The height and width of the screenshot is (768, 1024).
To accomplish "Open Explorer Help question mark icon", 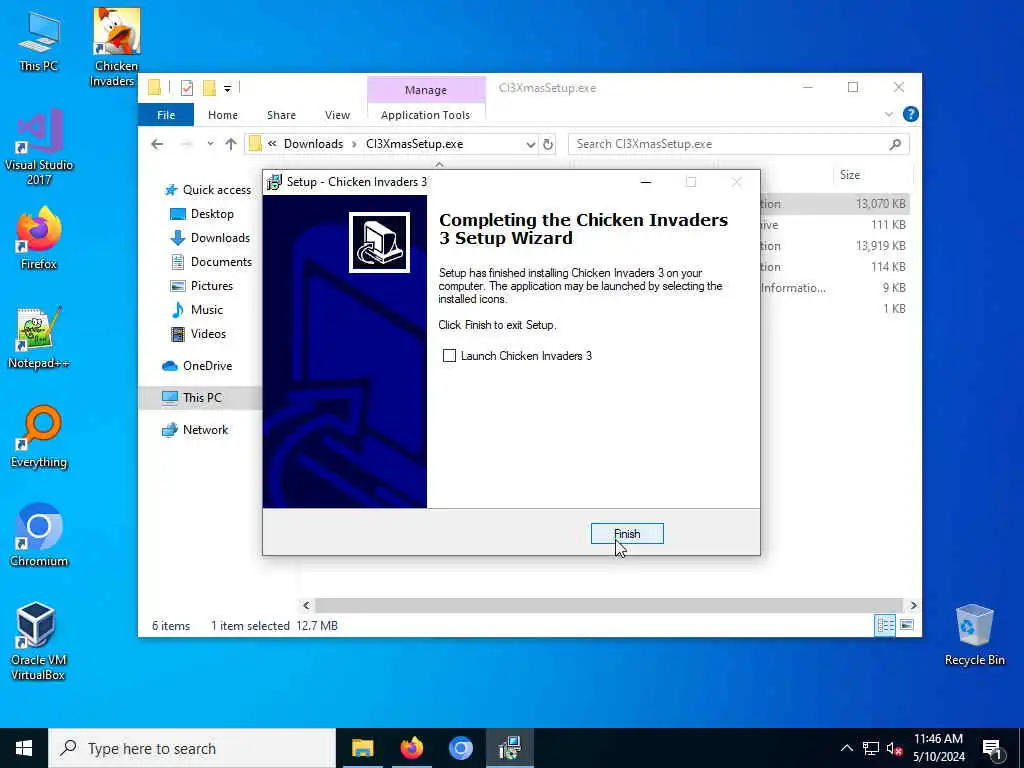I will pyautogui.click(x=910, y=114).
